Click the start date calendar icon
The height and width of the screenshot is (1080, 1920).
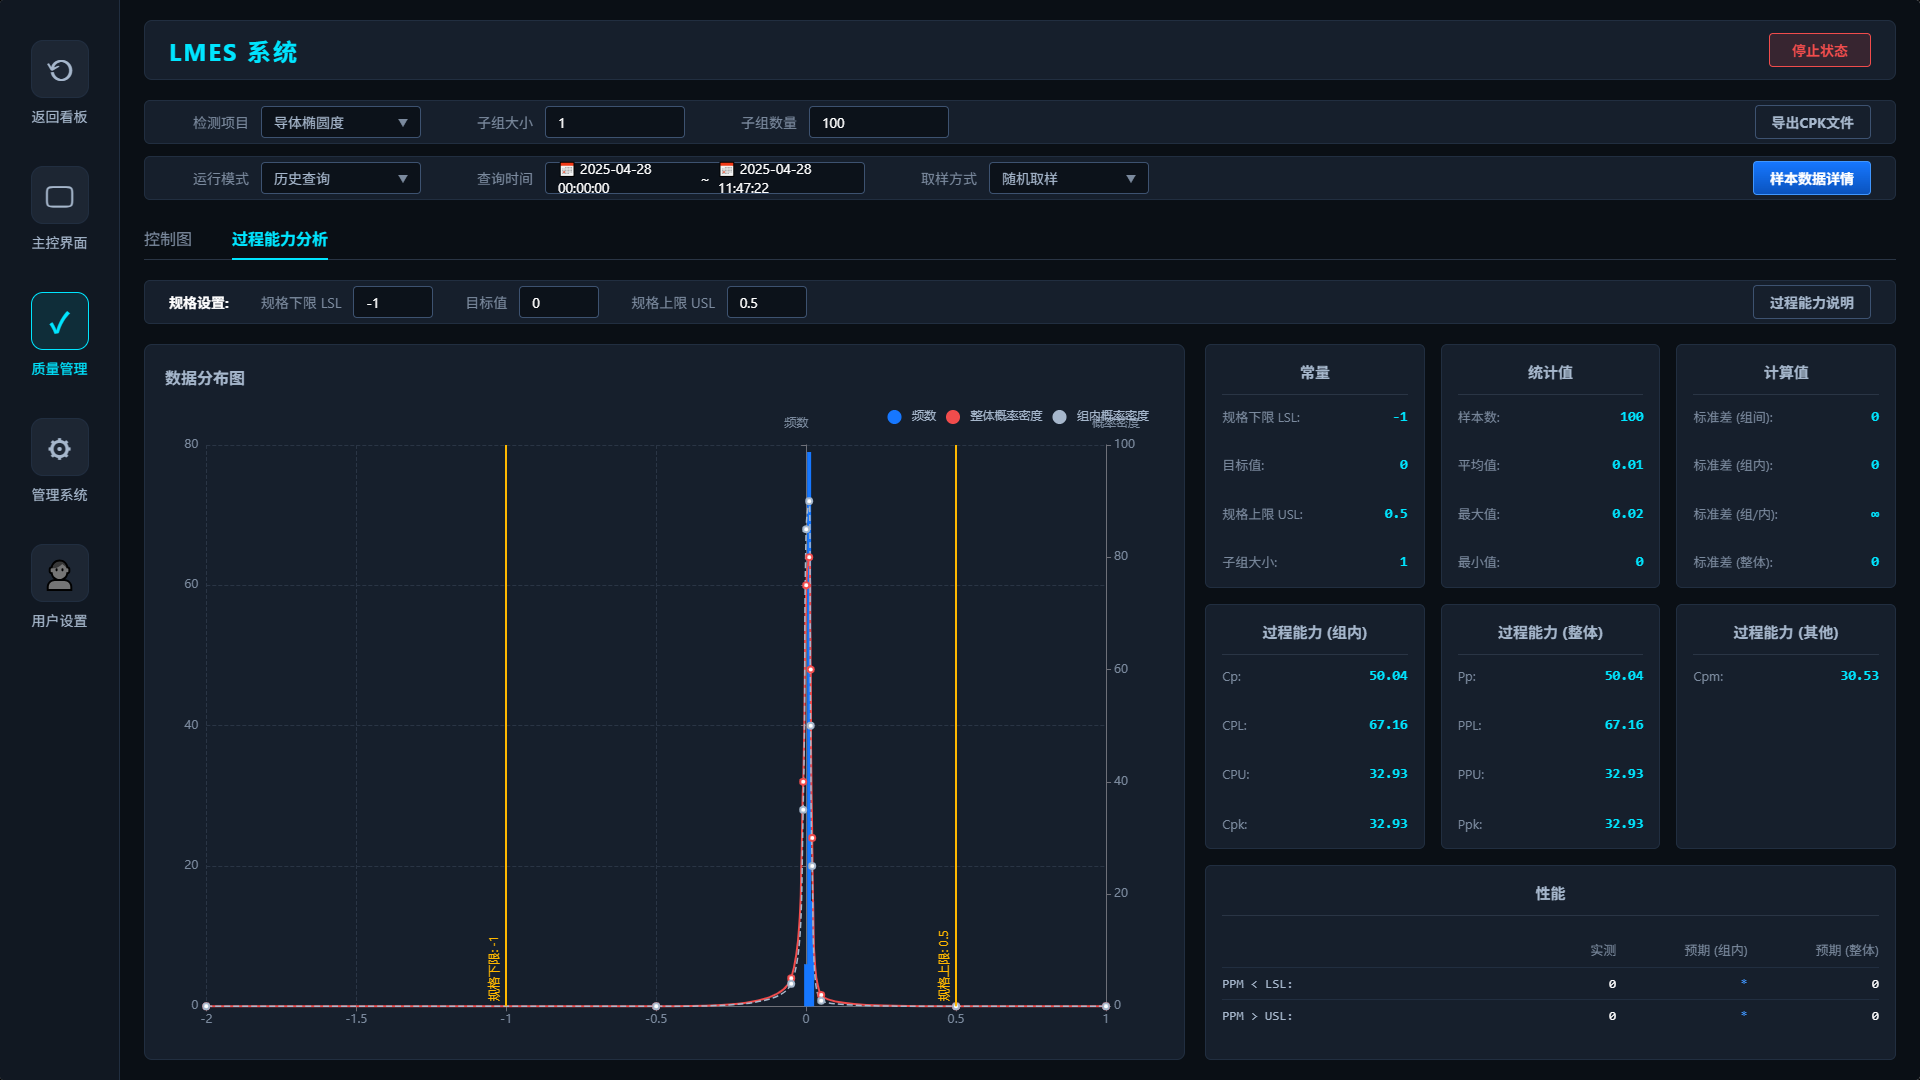tap(567, 170)
